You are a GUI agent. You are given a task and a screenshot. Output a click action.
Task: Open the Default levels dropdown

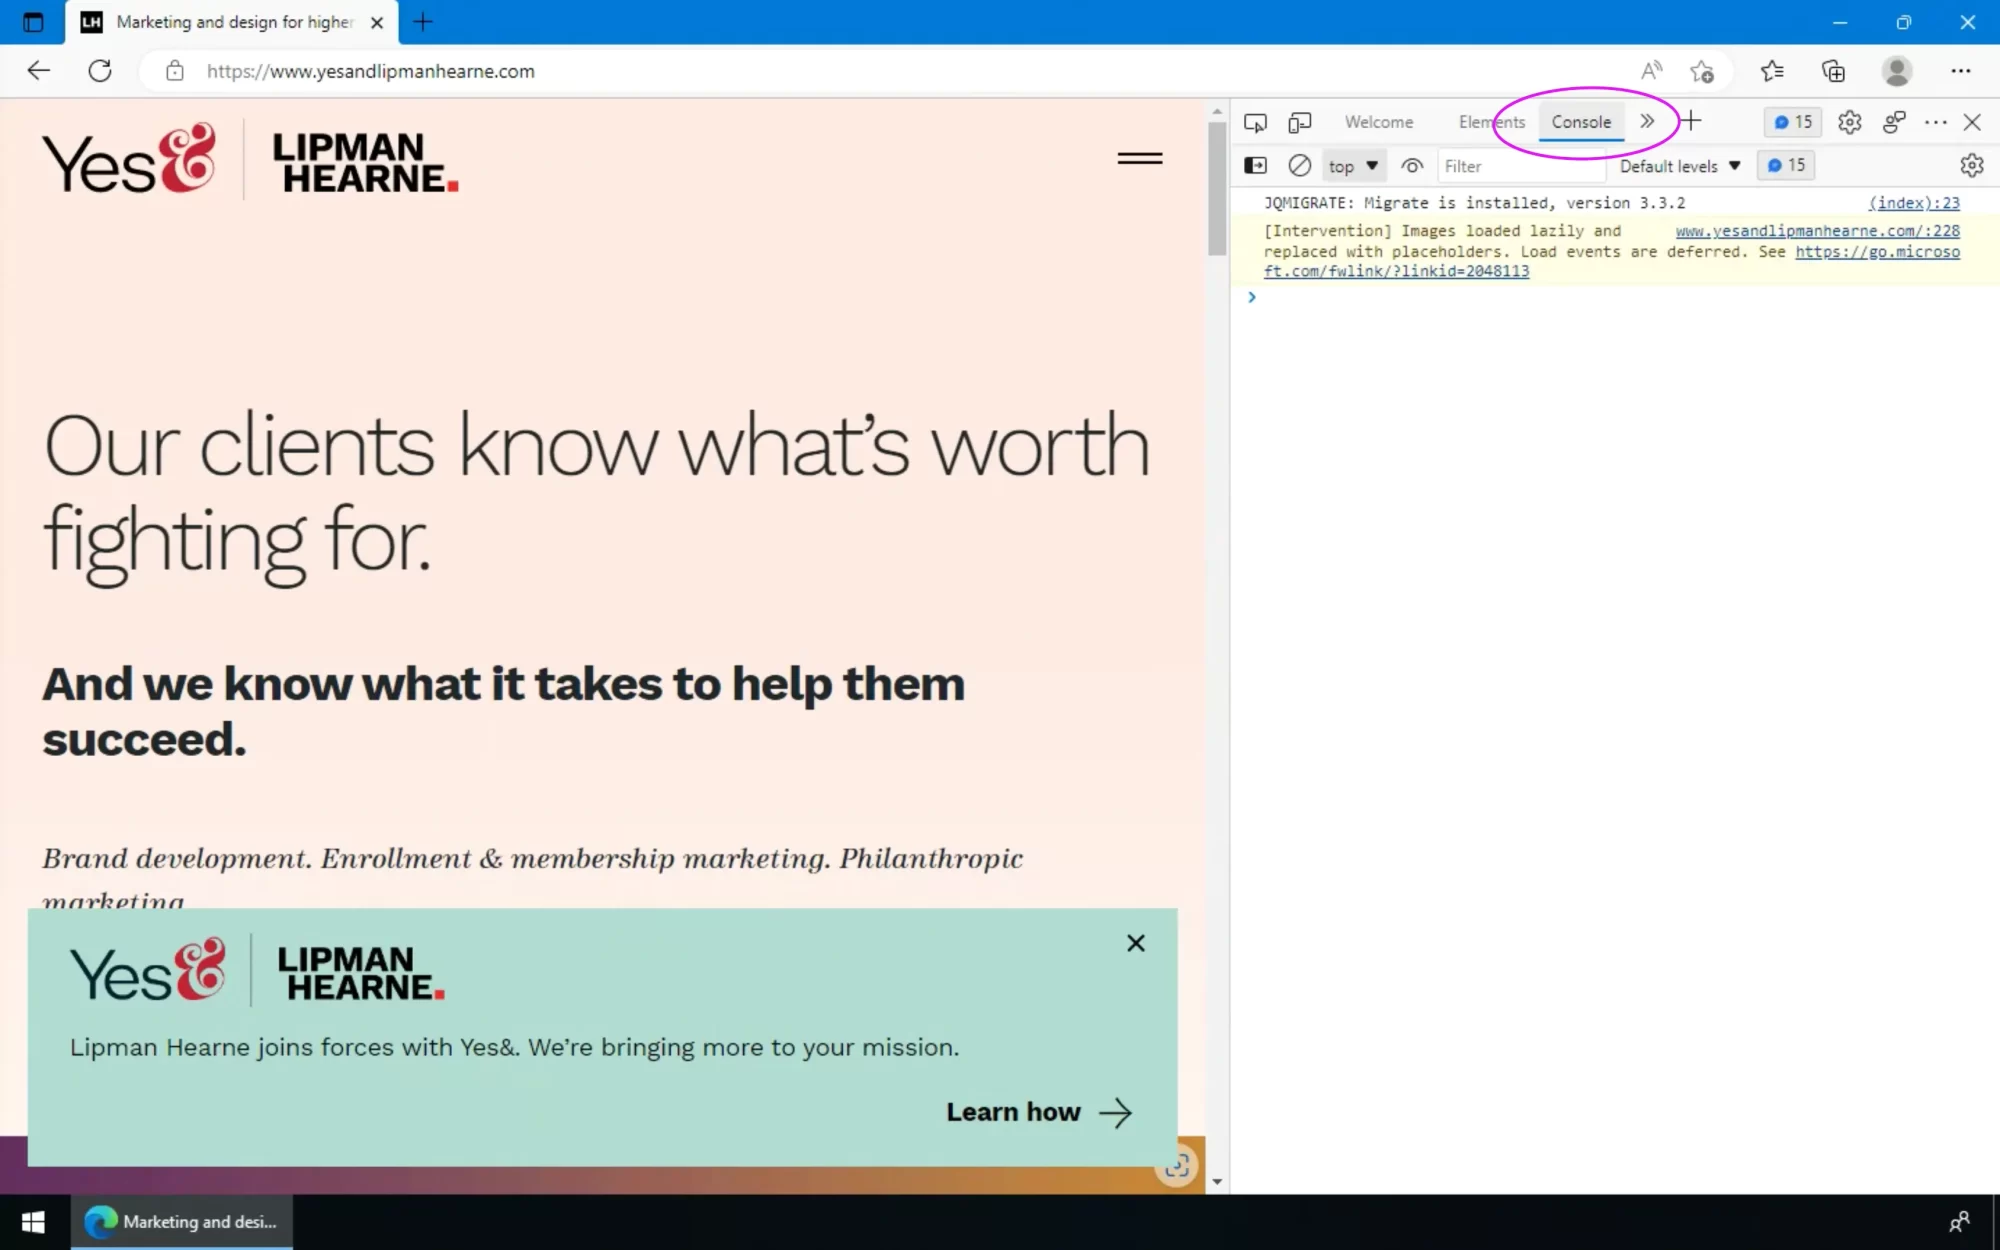click(1677, 164)
